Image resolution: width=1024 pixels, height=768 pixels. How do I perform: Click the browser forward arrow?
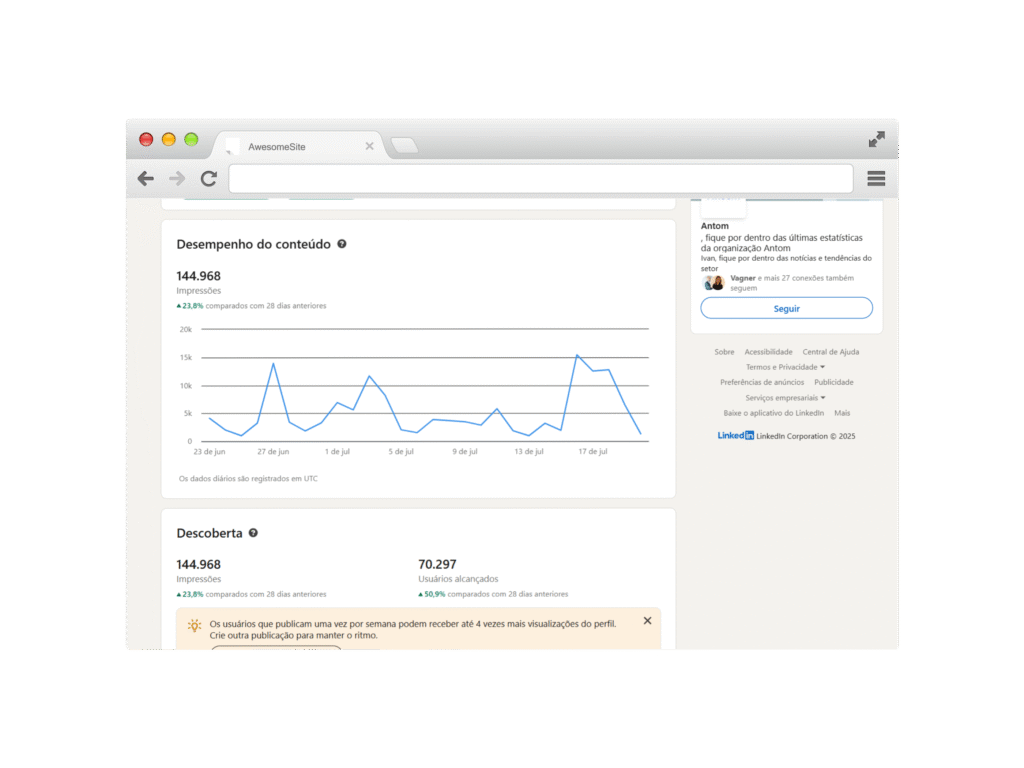point(177,179)
